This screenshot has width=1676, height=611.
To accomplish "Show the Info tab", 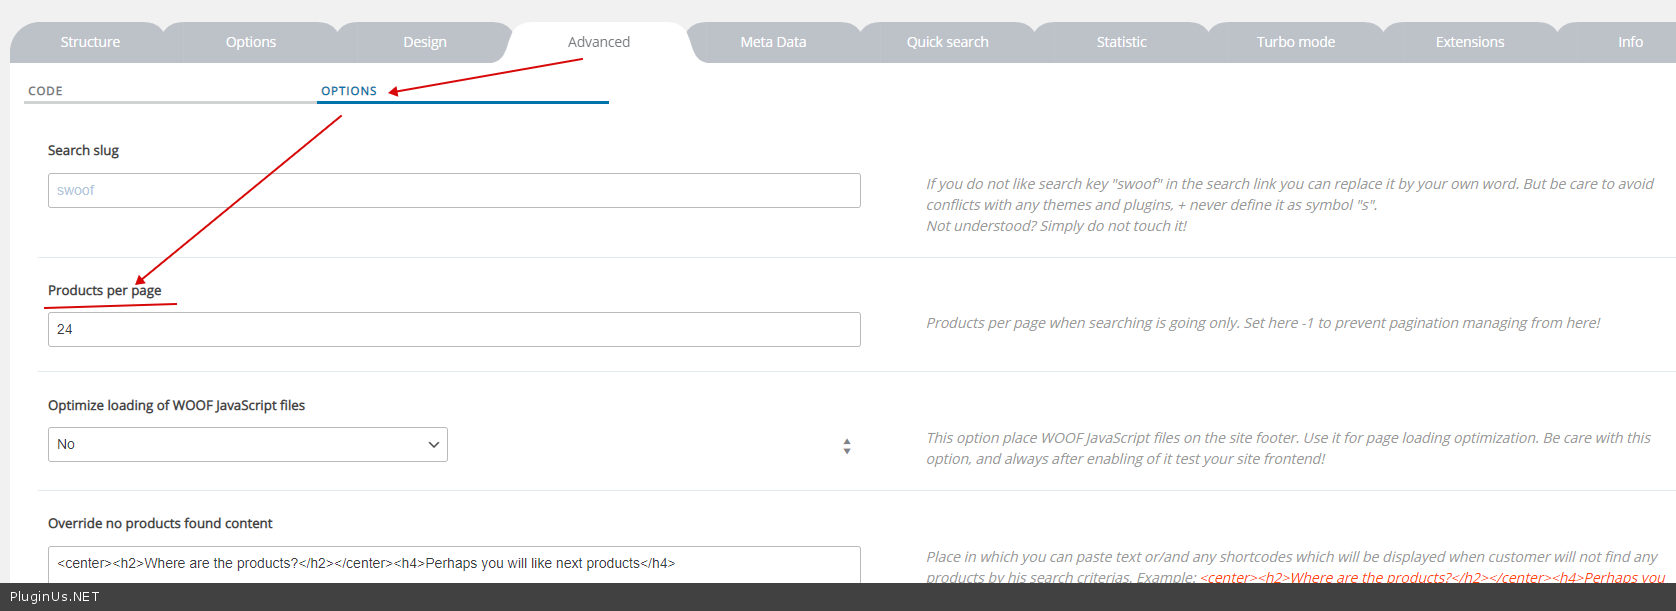I will pyautogui.click(x=1630, y=42).
